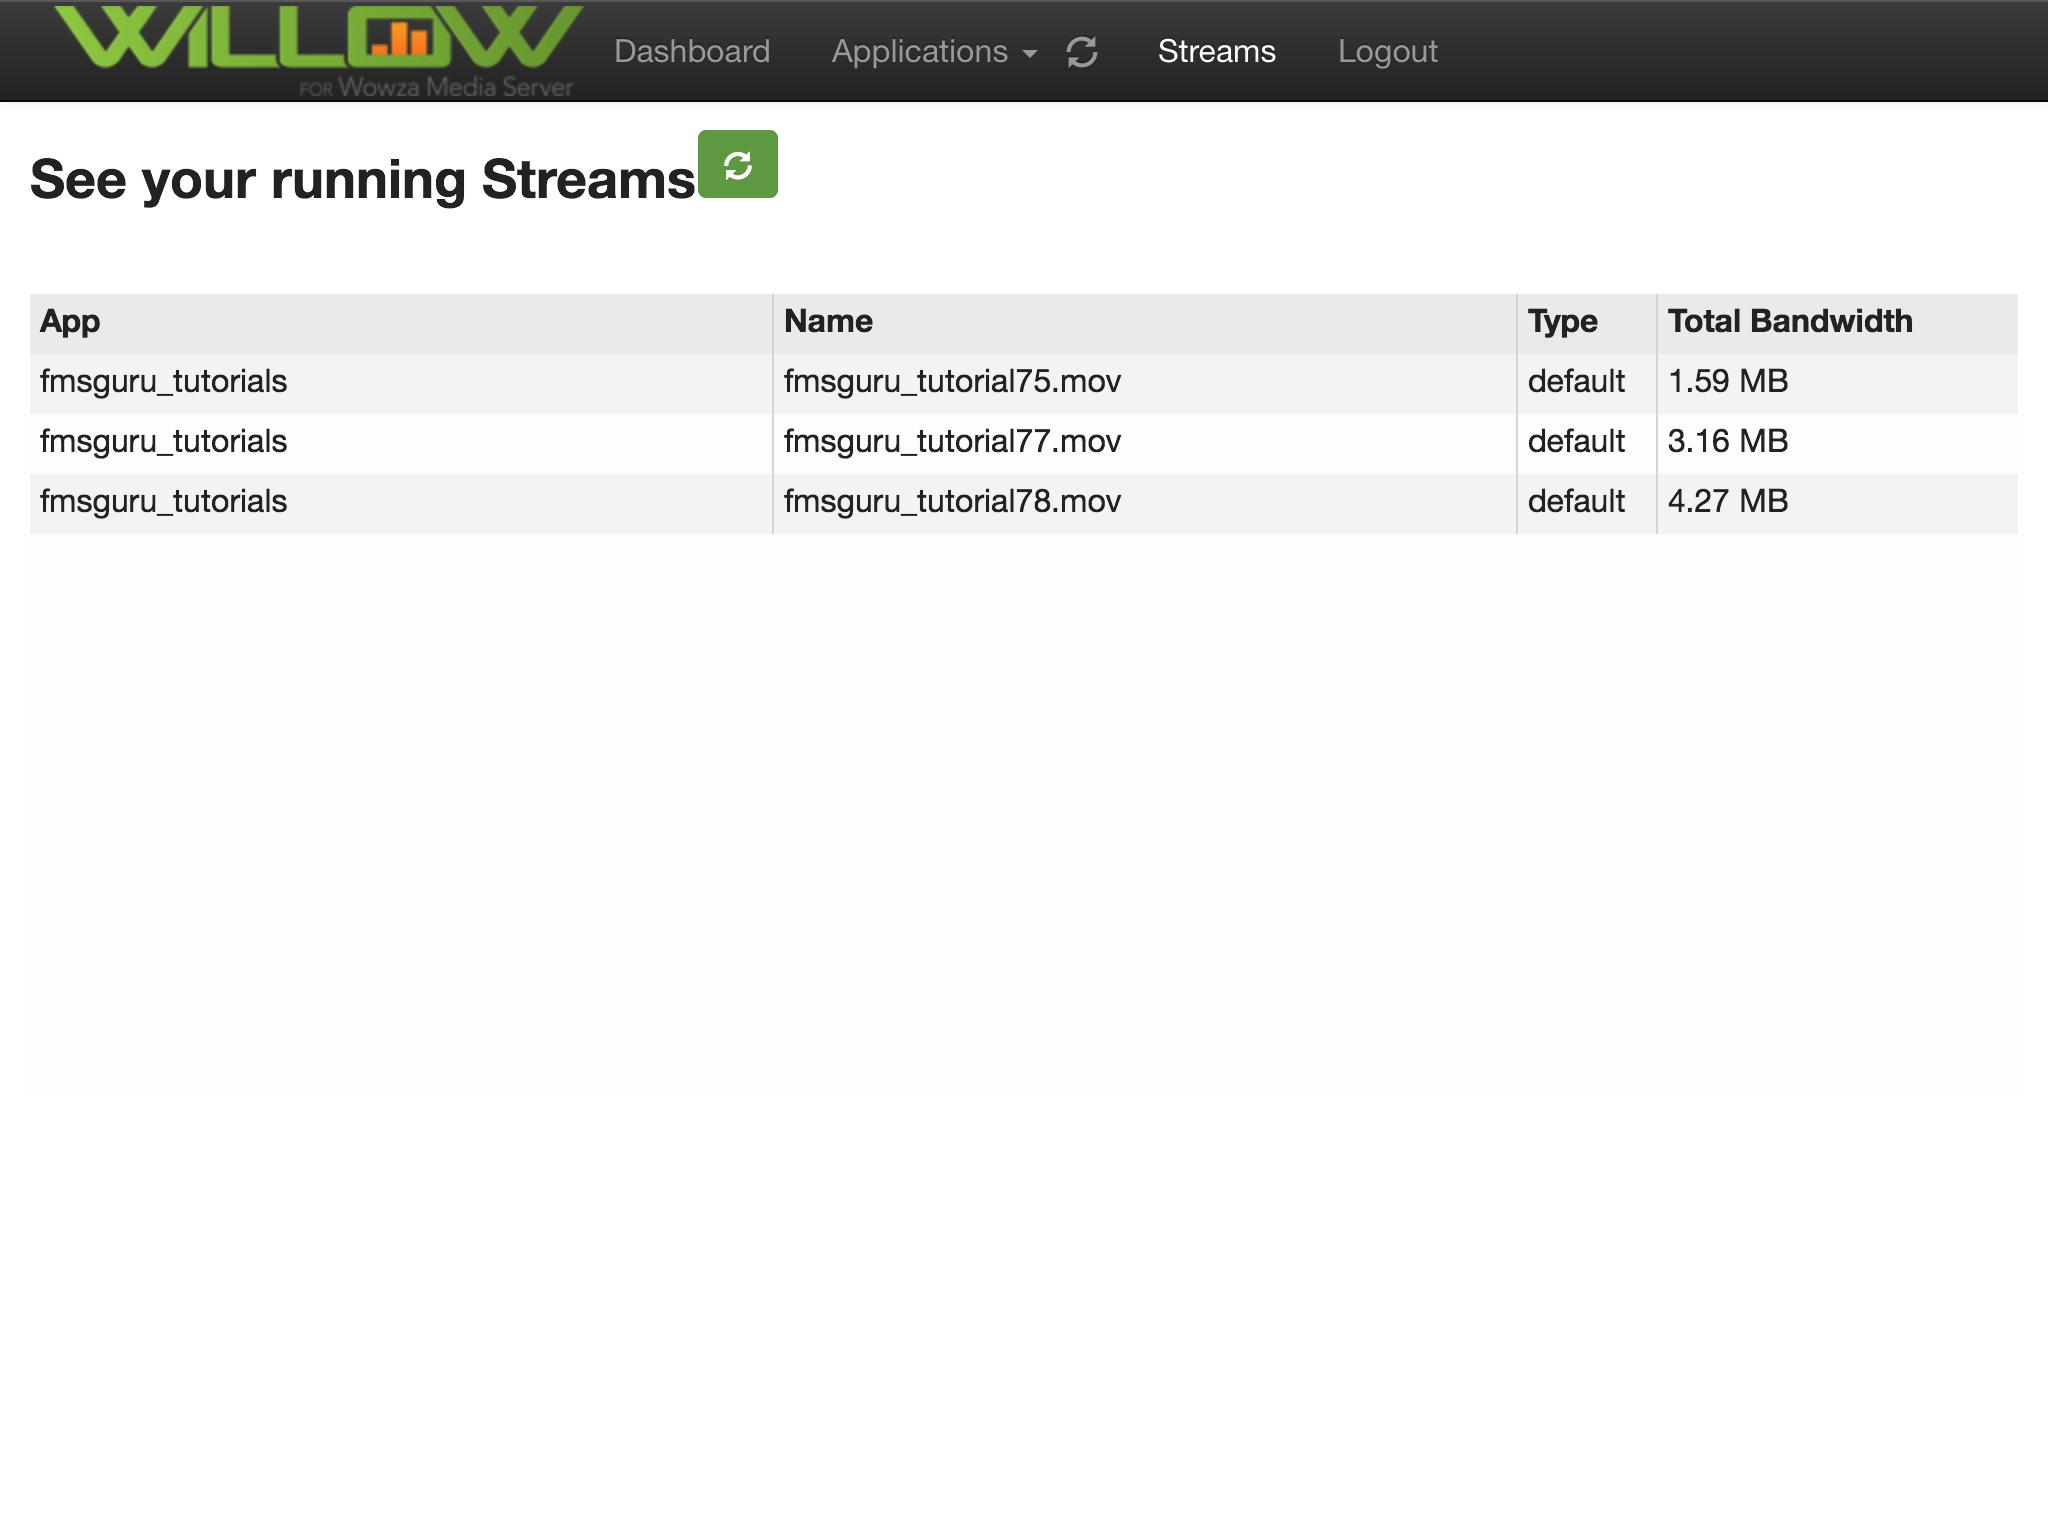Click the Type column header
The width and height of the screenshot is (2048, 1536).
tap(1562, 322)
